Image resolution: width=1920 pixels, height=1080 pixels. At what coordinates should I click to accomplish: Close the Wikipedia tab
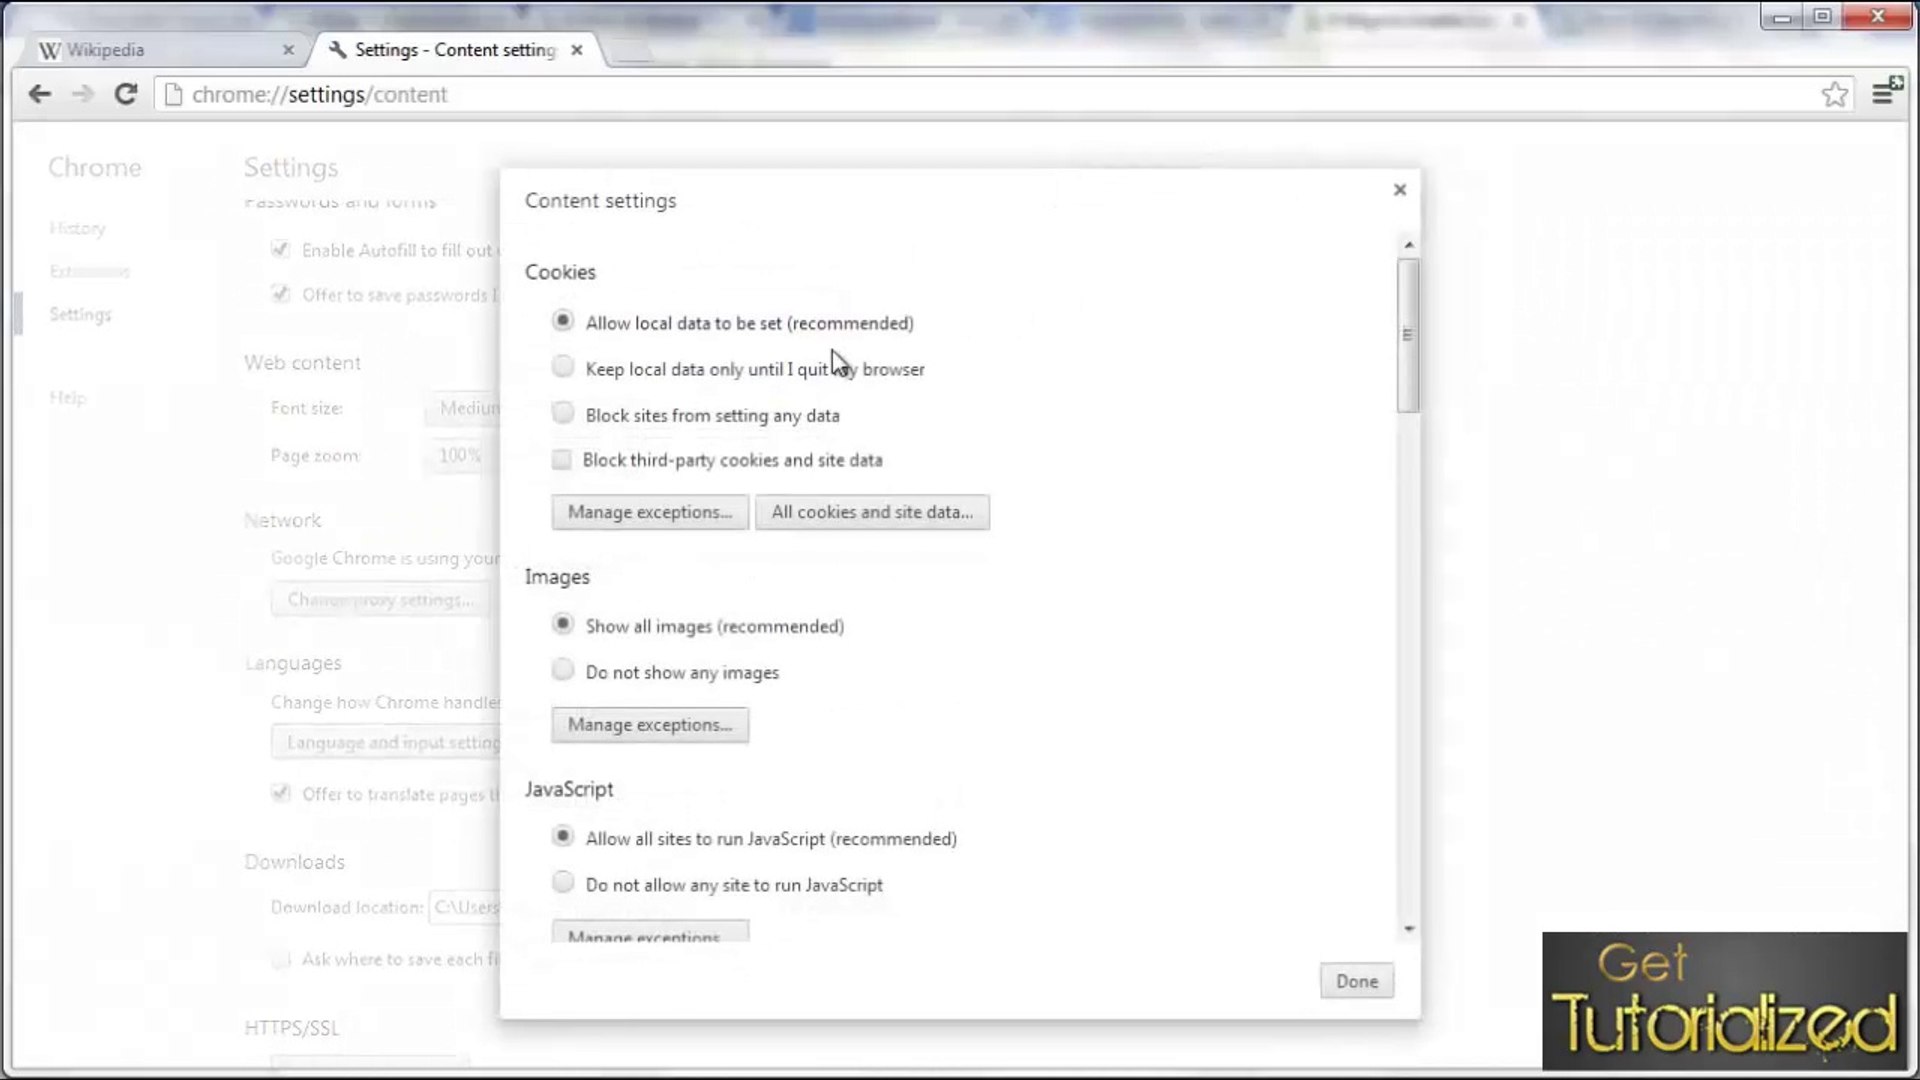pyautogui.click(x=288, y=50)
